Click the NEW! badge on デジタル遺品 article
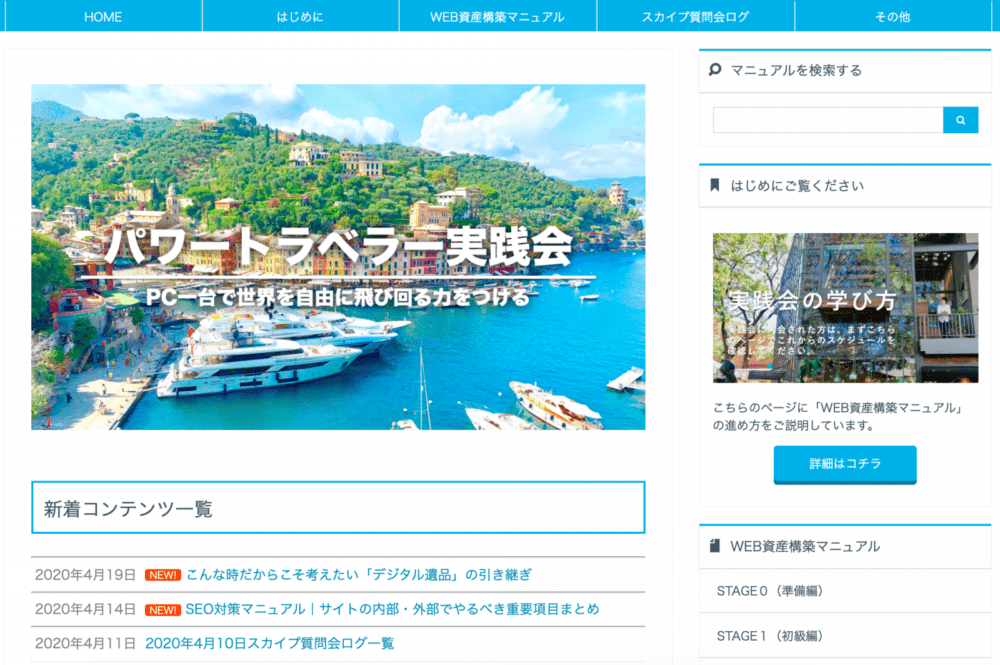Screen dimensions: 1000x665 [163, 575]
